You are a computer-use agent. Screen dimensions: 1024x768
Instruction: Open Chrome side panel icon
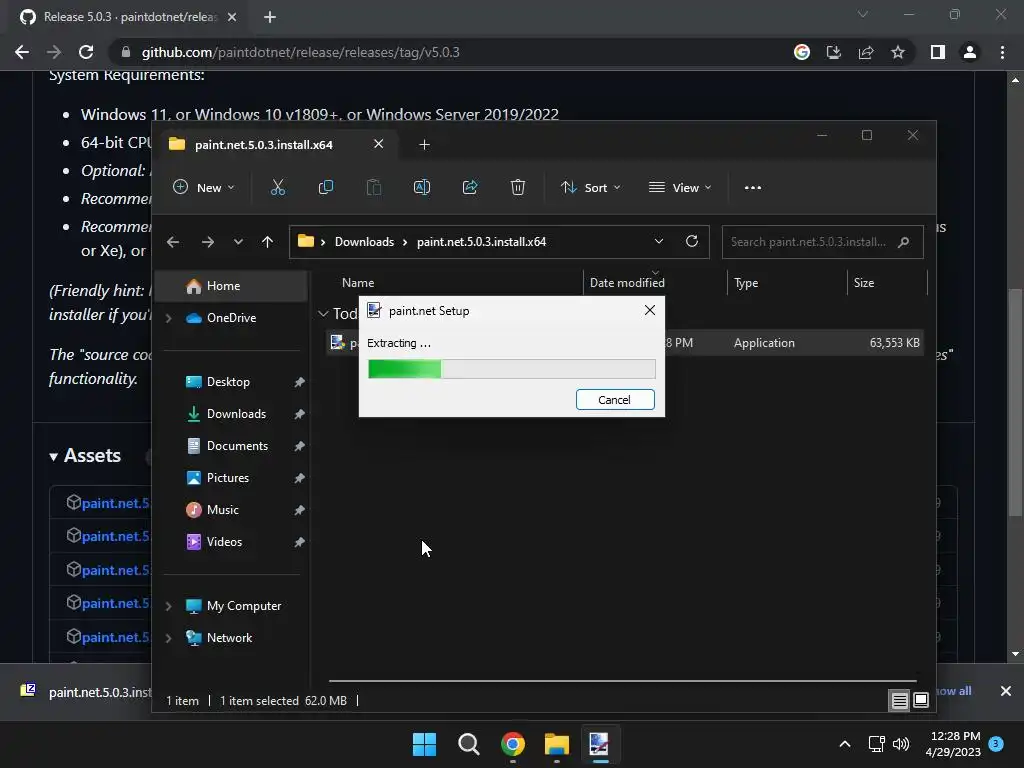(x=938, y=52)
